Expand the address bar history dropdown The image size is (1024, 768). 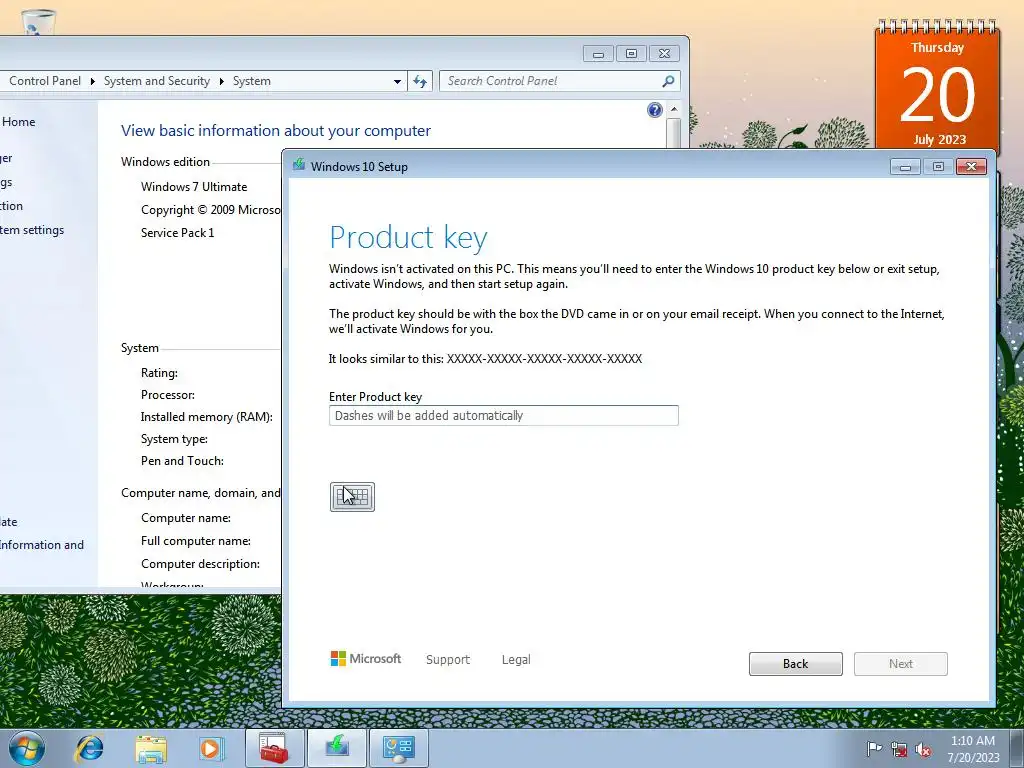397,82
